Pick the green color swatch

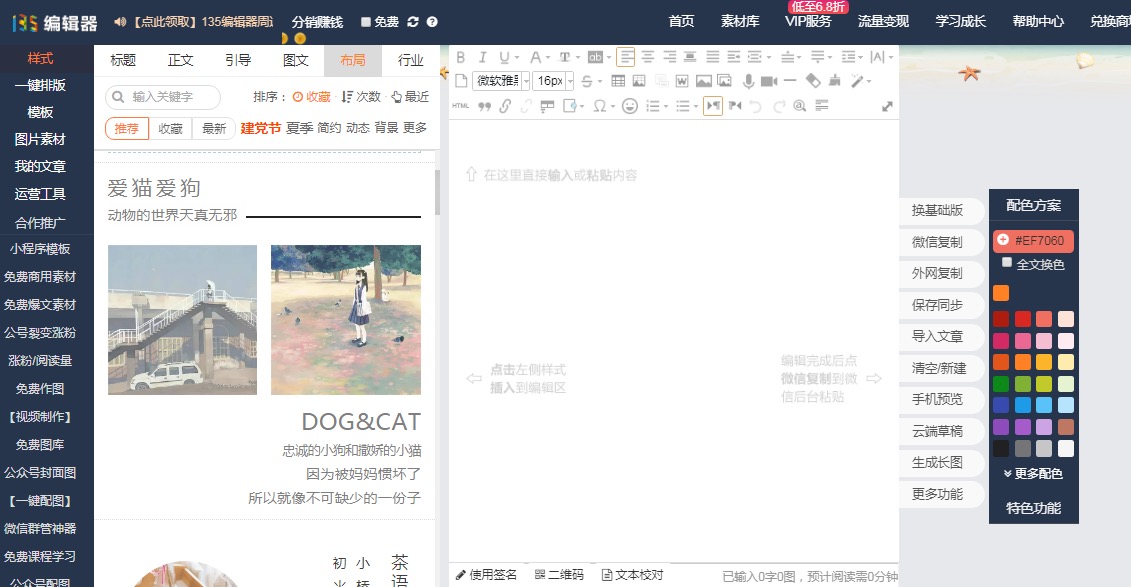point(1001,384)
